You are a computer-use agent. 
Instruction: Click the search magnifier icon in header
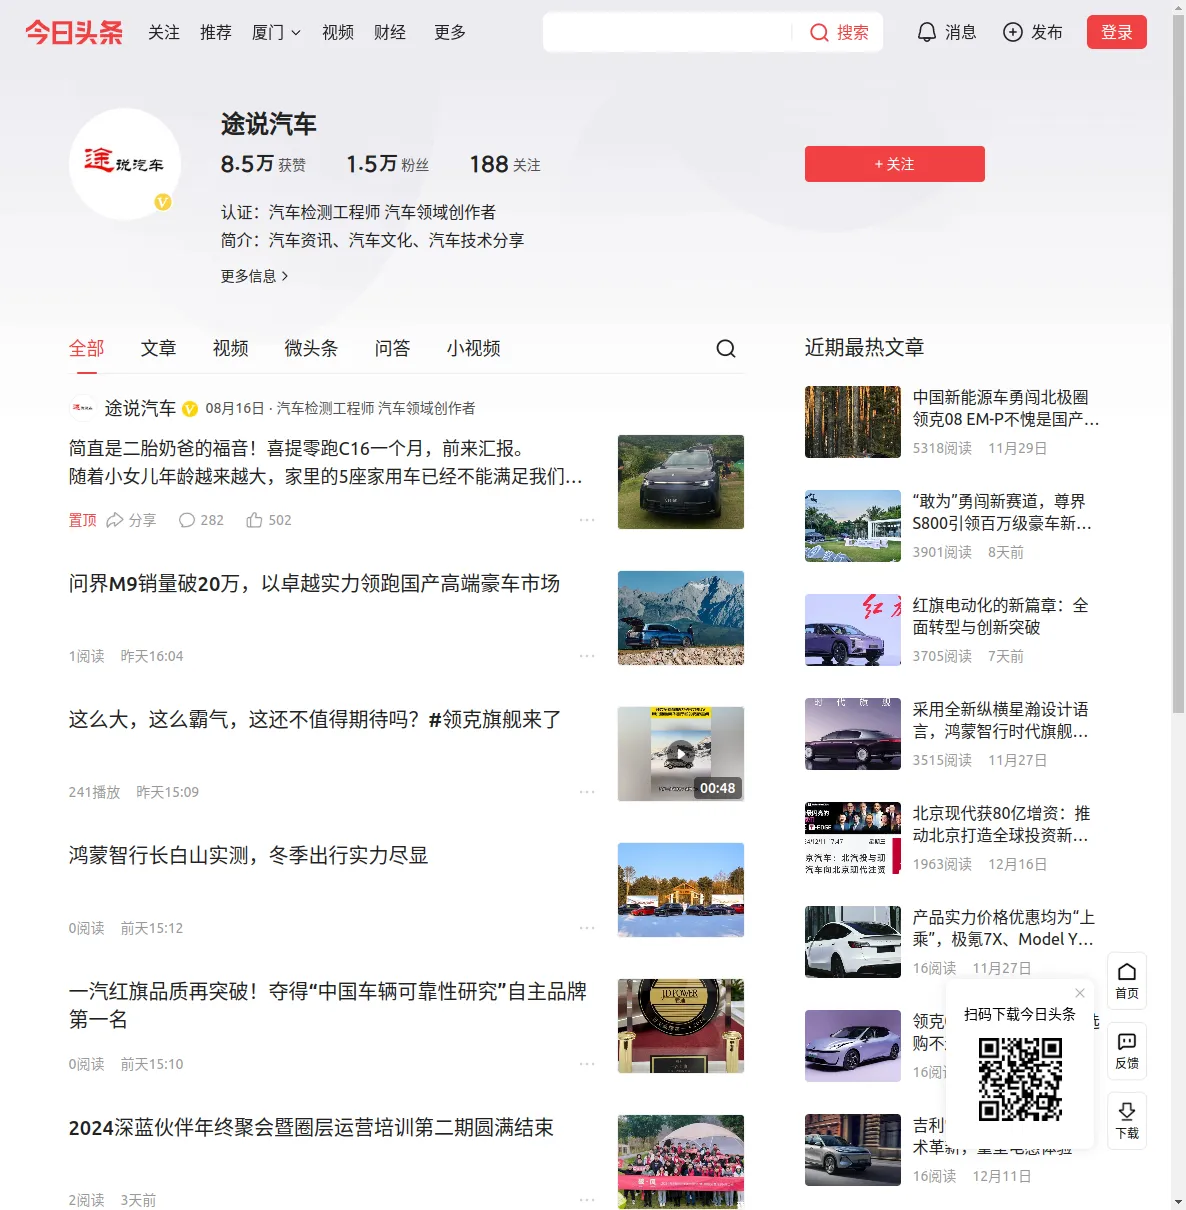819,33
